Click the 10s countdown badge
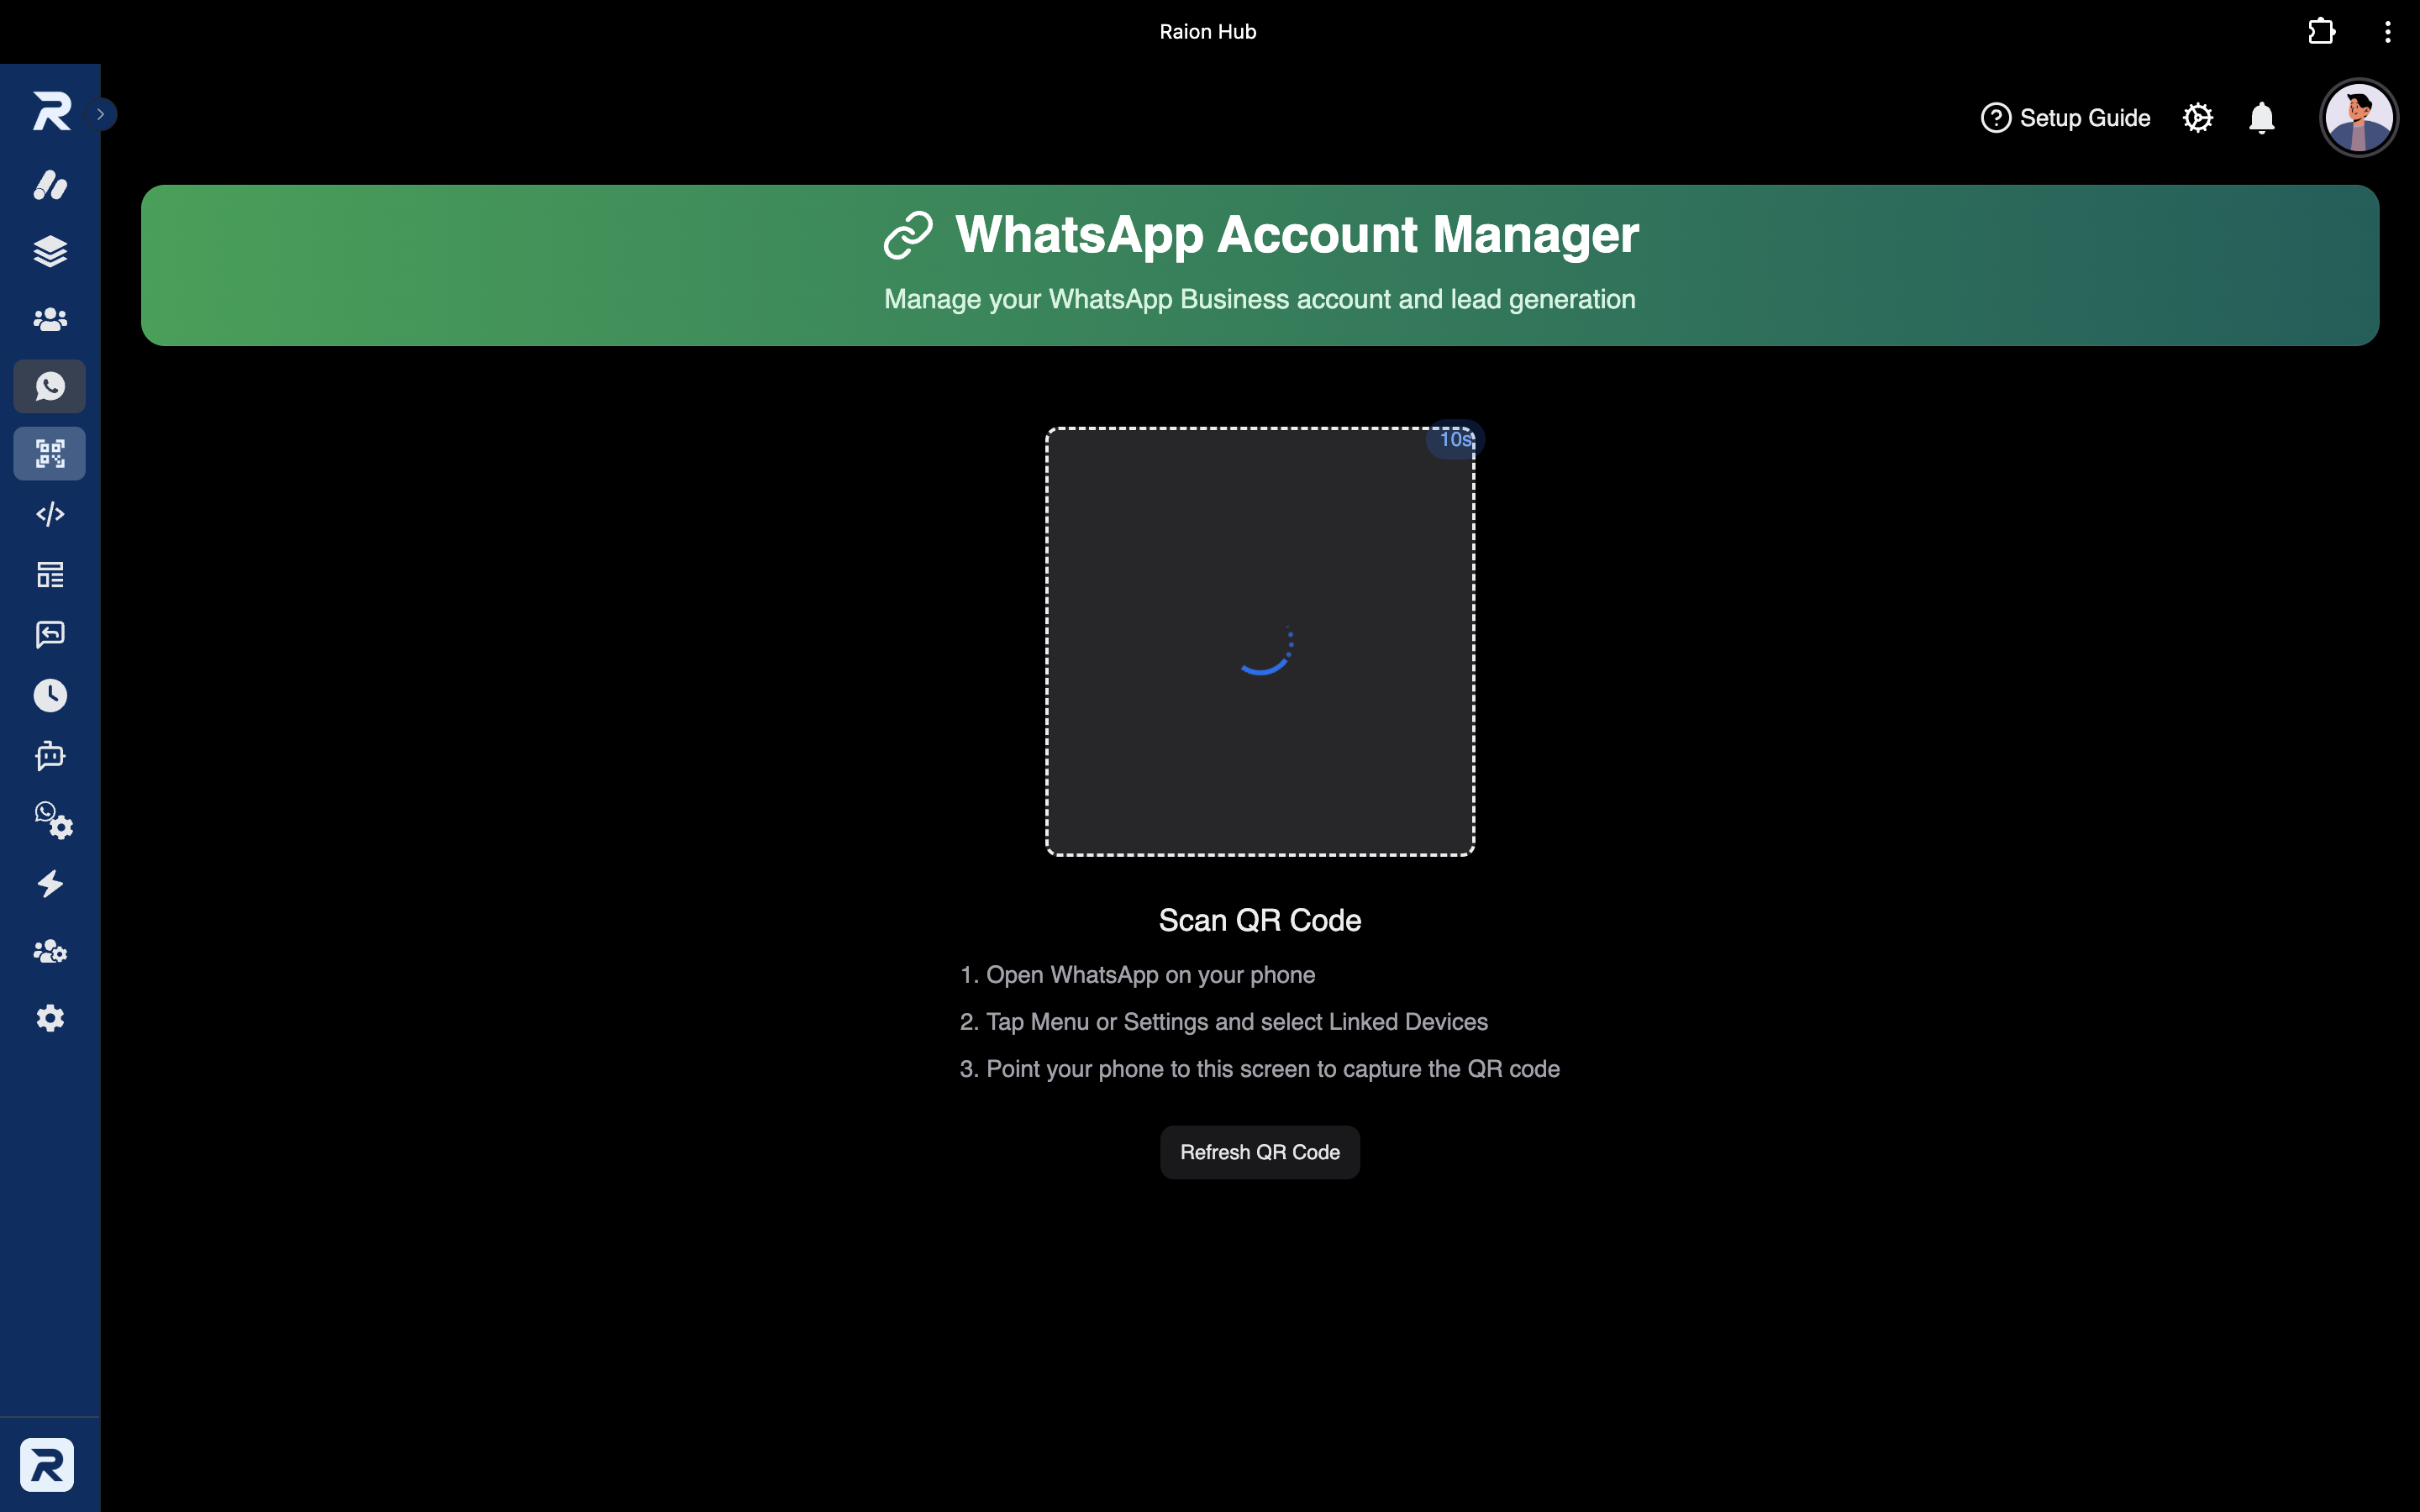Screen dimensions: 2420x1512 [x=1455, y=439]
